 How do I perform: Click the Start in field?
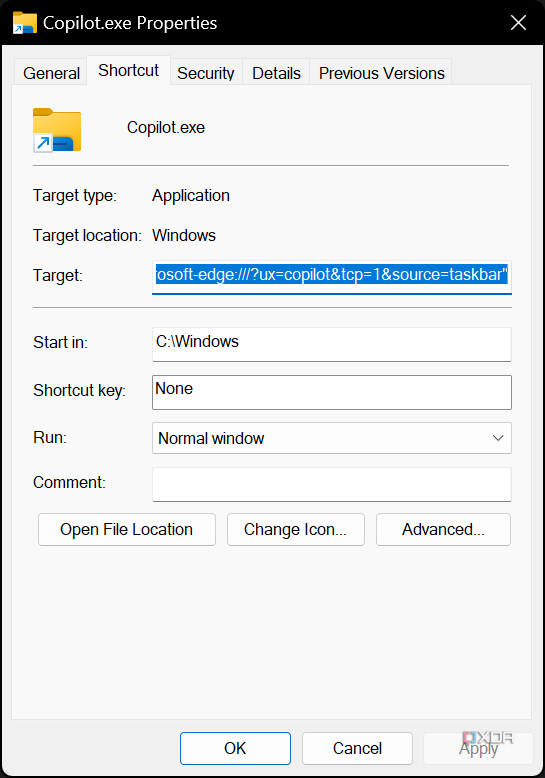pos(332,344)
